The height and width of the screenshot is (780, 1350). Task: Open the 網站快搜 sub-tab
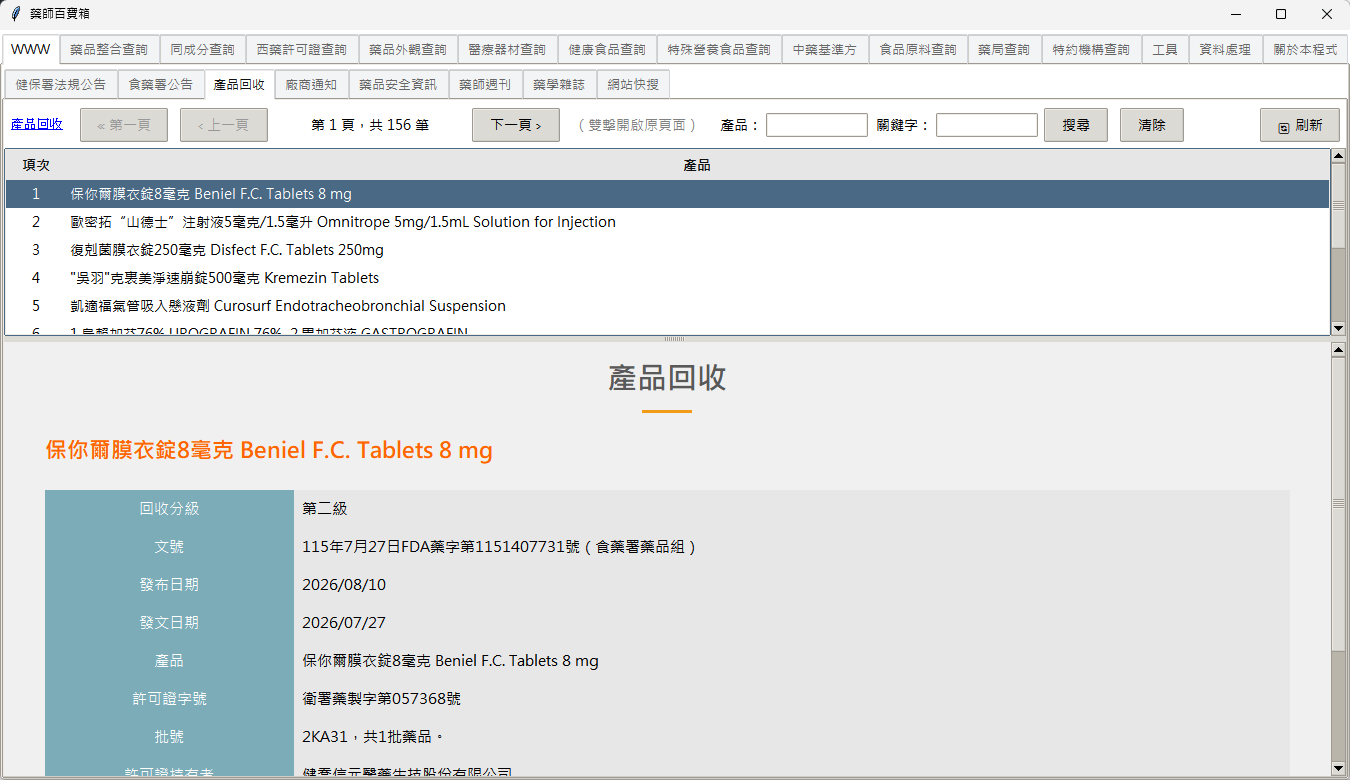point(633,85)
